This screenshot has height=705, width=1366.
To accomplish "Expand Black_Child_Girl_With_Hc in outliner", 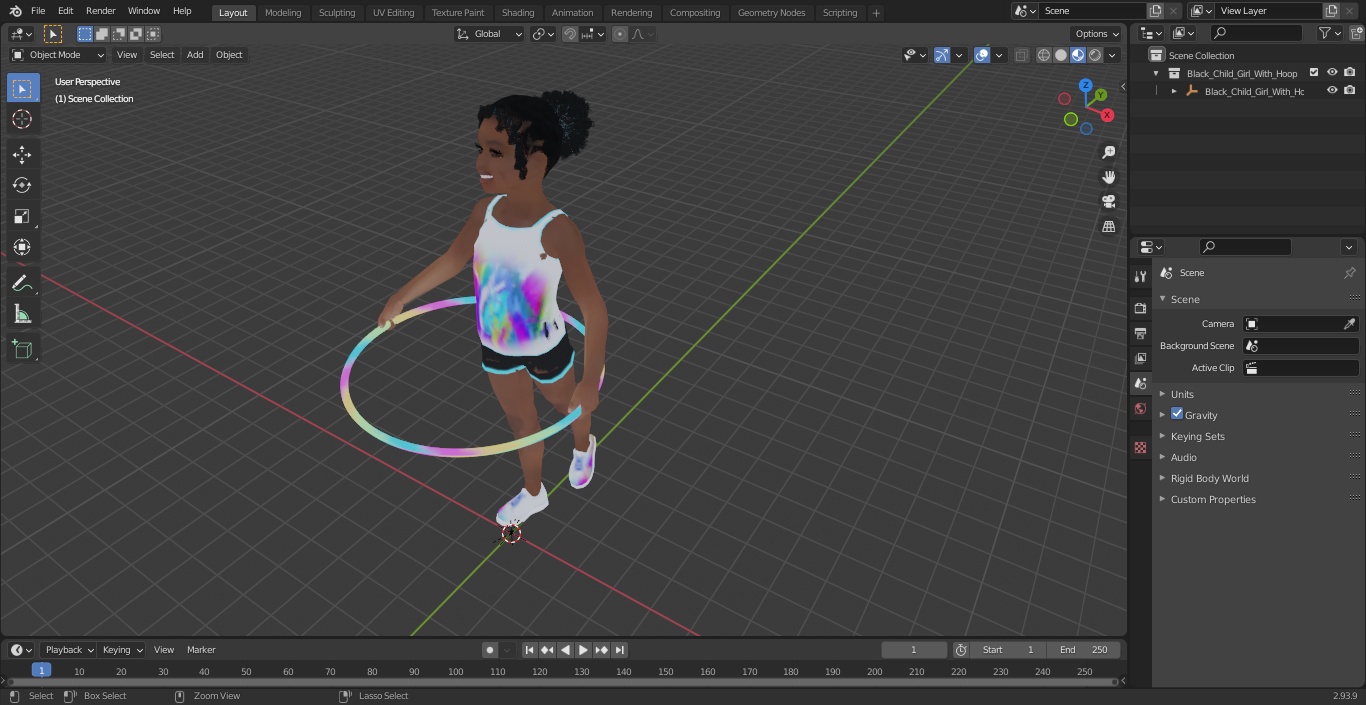I will click(x=1174, y=91).
